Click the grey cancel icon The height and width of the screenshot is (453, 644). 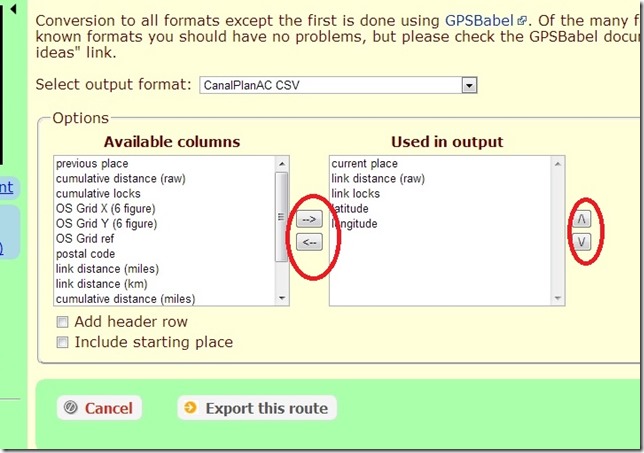71,407
